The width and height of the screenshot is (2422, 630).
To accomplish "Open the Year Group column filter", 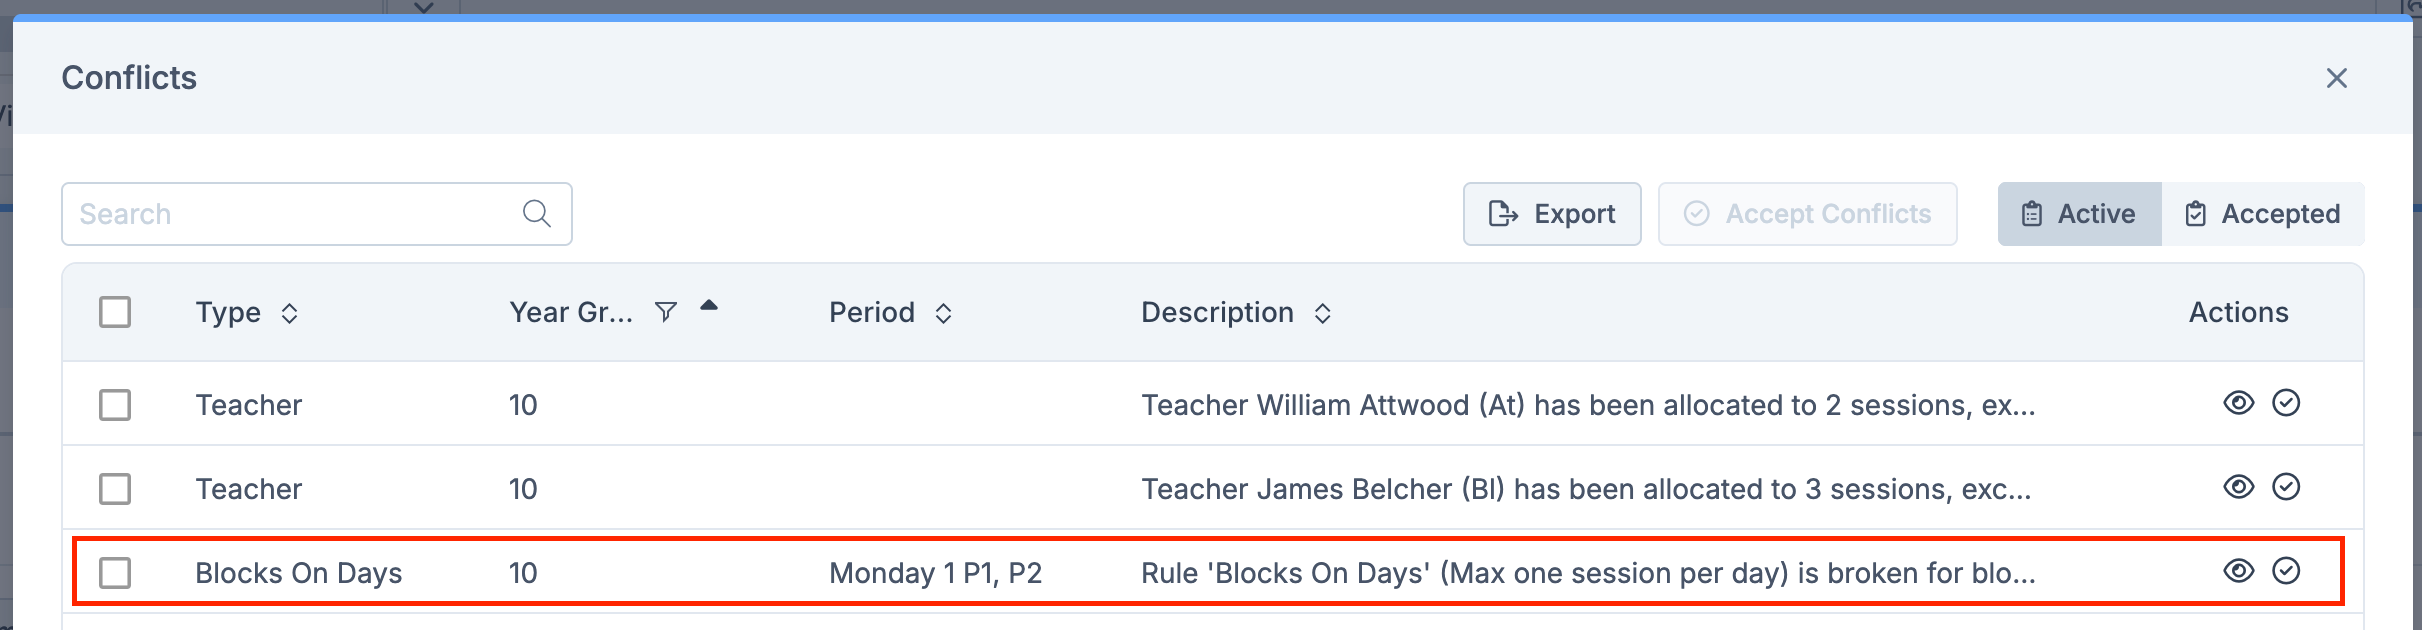I will click(x=665, y=313).
